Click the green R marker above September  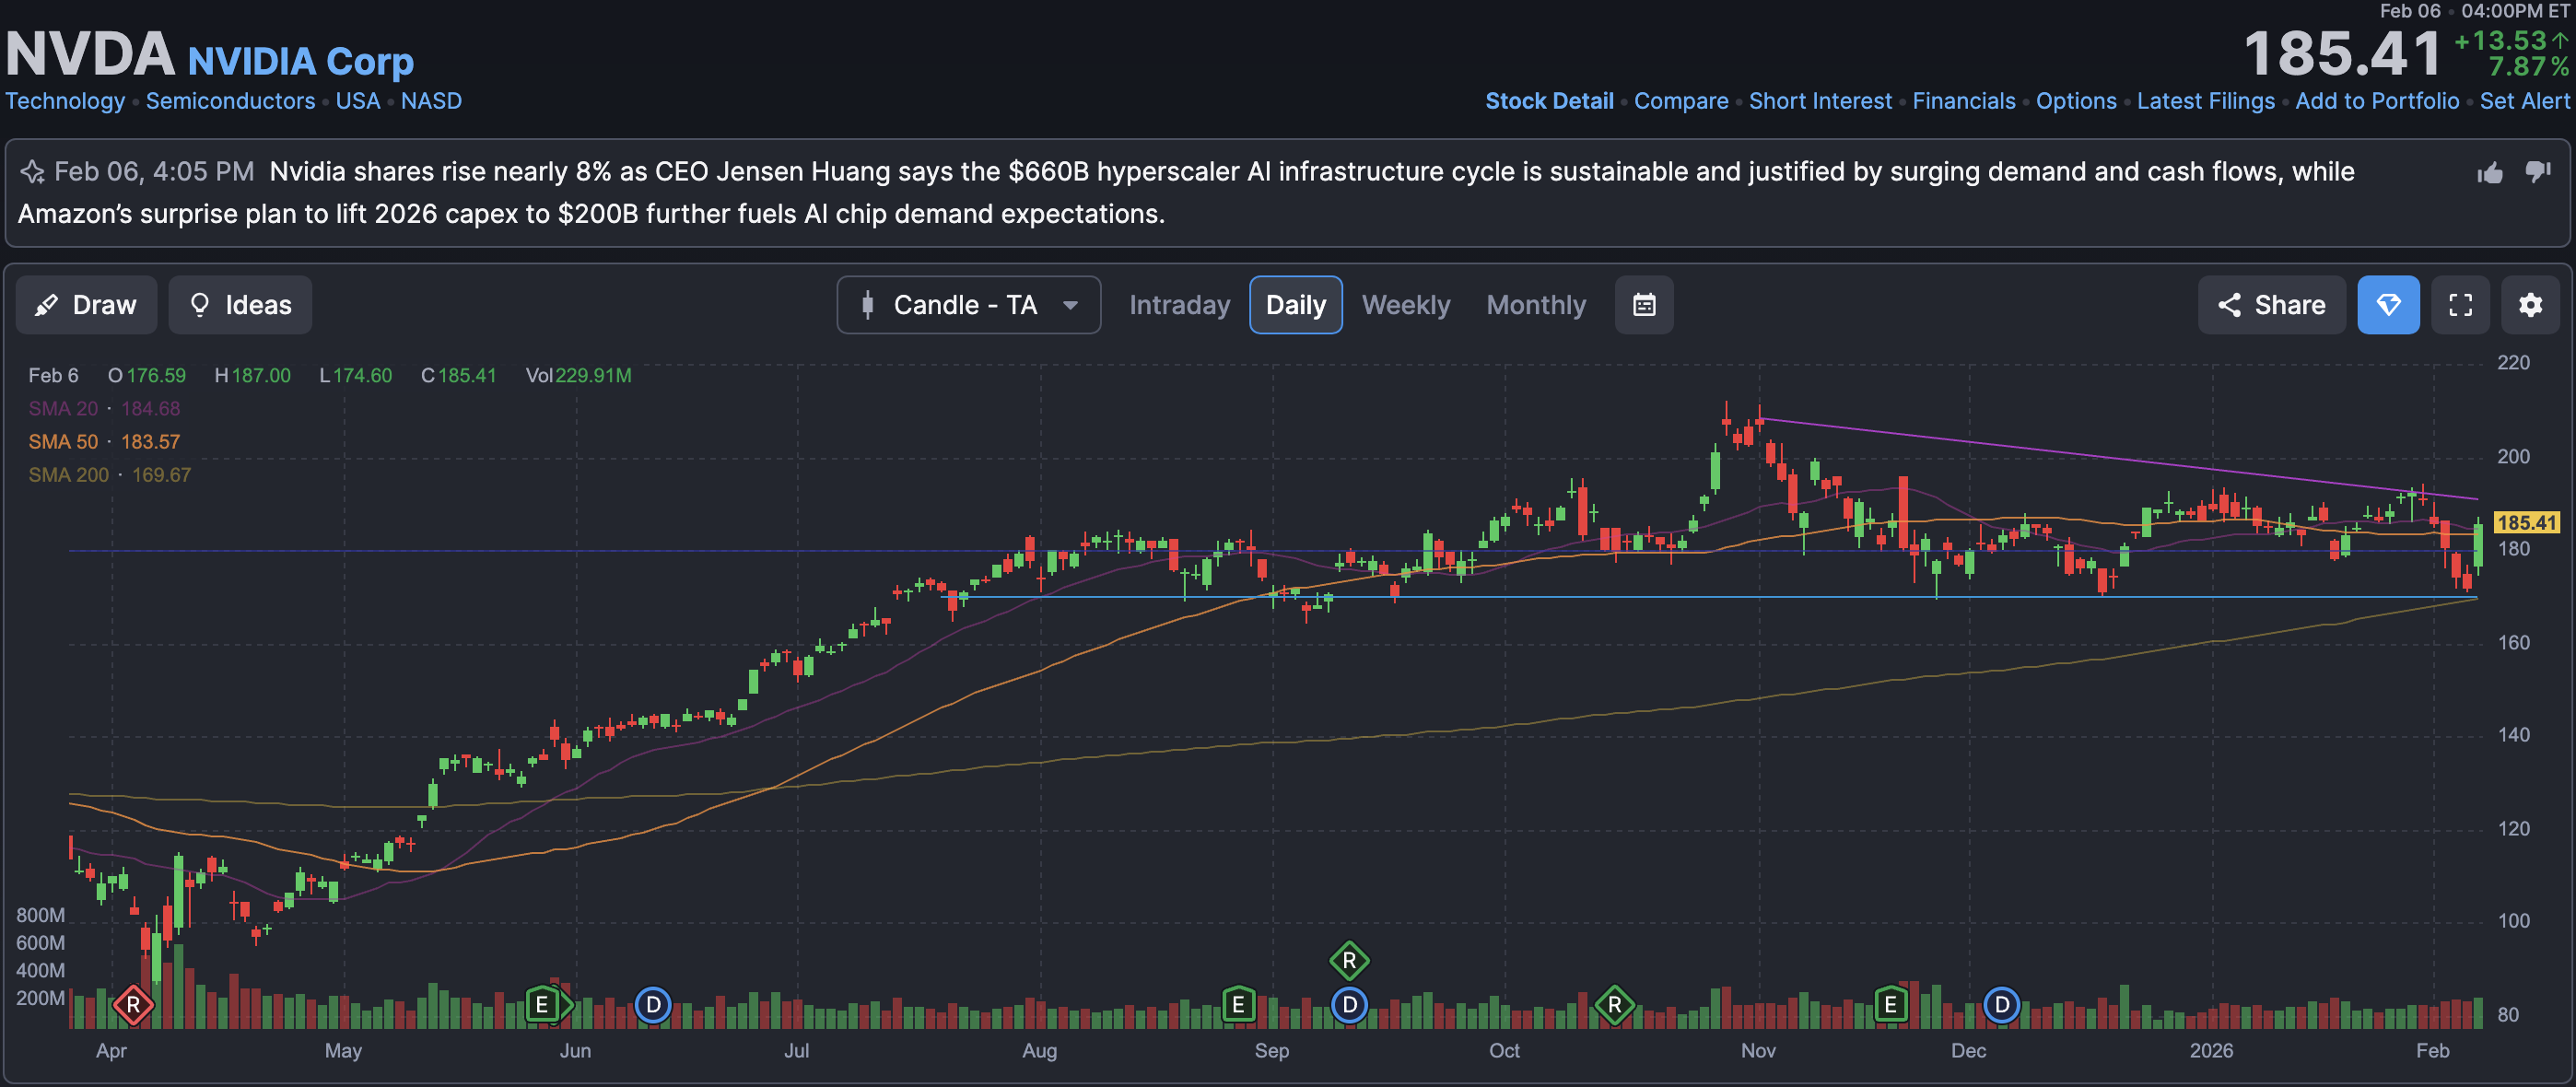coord(1349,961)
